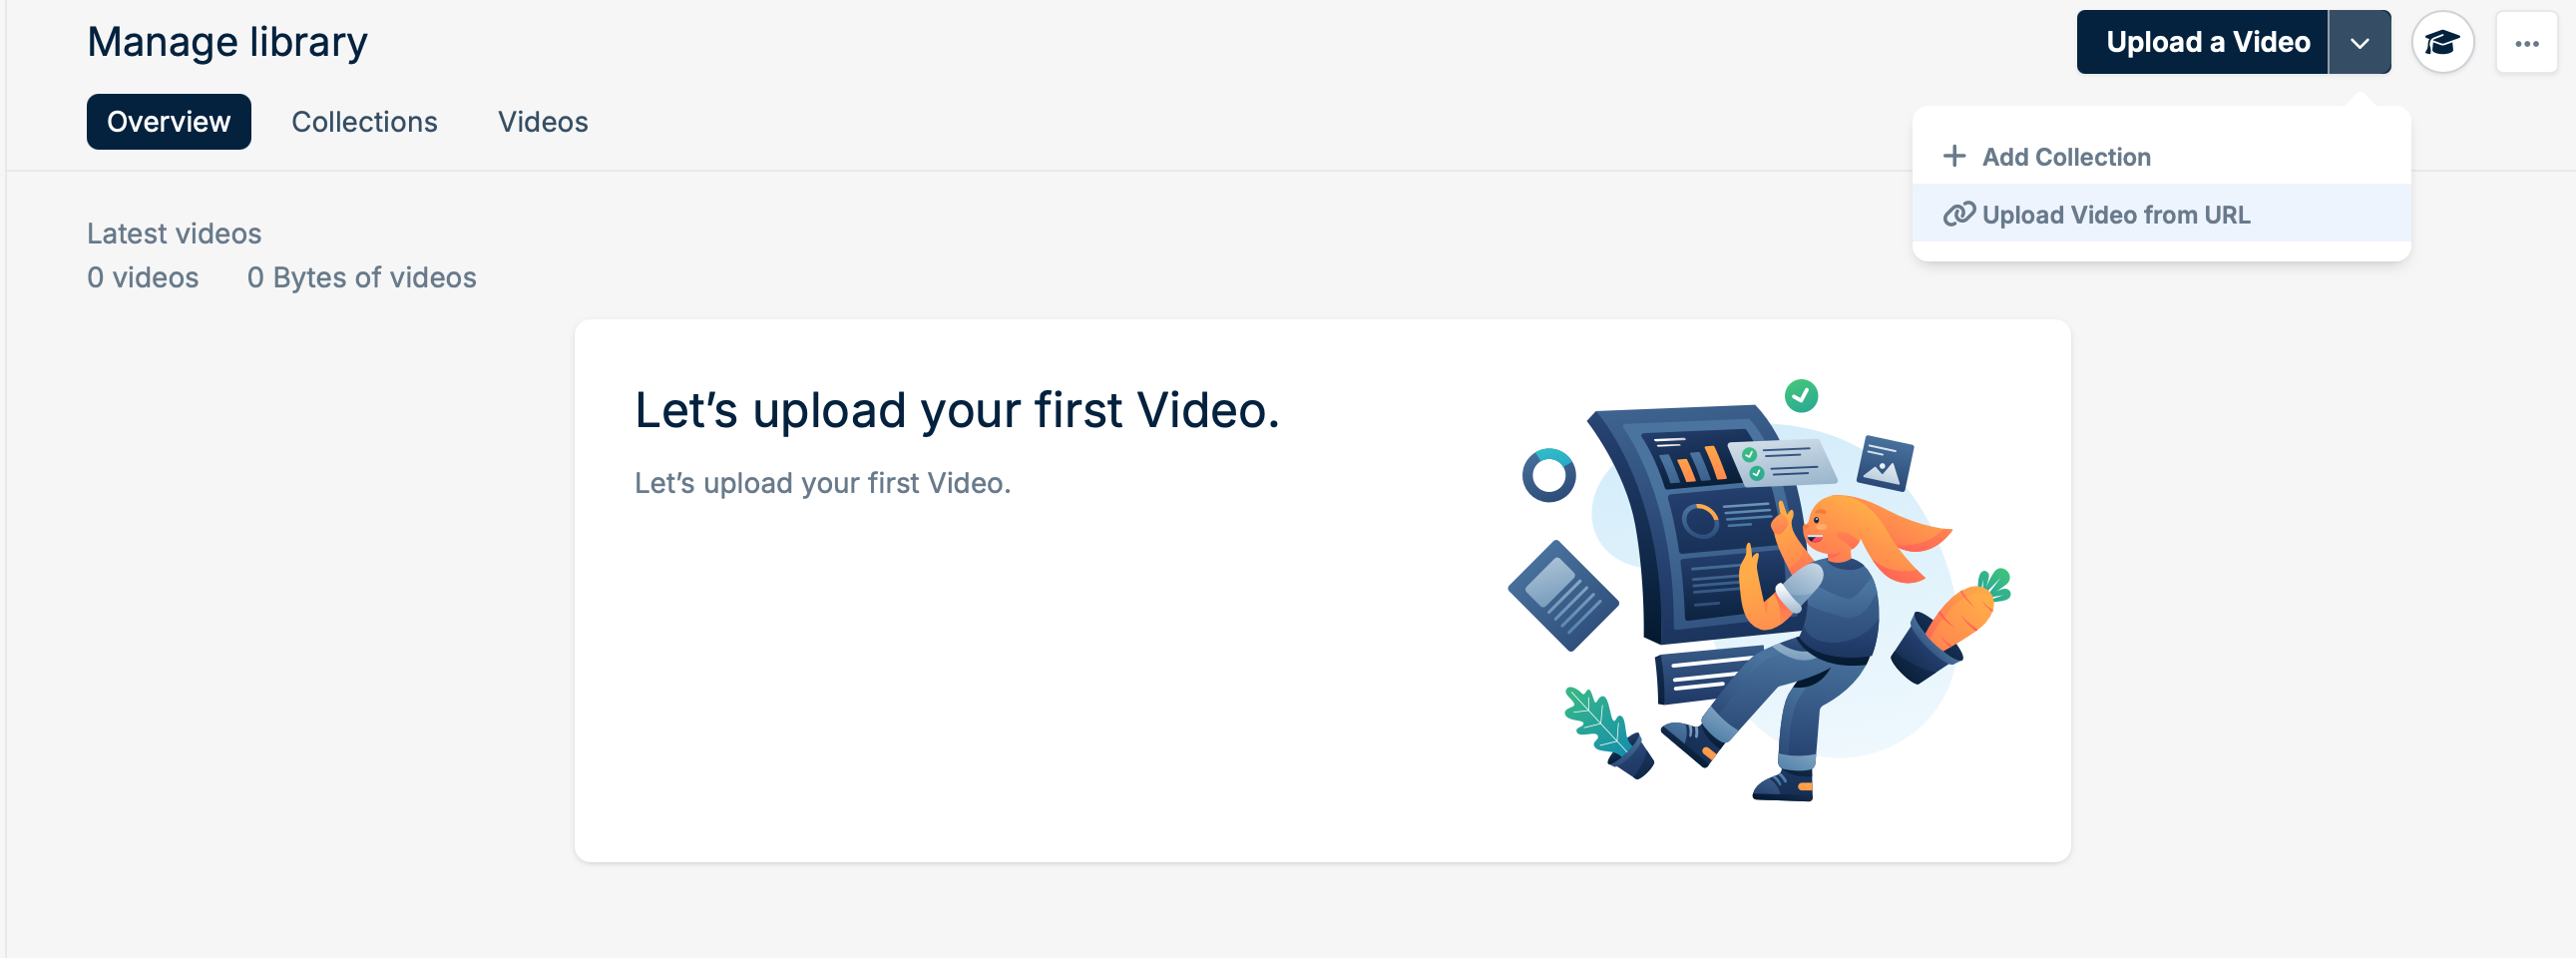Click the Let's upload your first Video heading
The image size is (2576, 958).
956,410
